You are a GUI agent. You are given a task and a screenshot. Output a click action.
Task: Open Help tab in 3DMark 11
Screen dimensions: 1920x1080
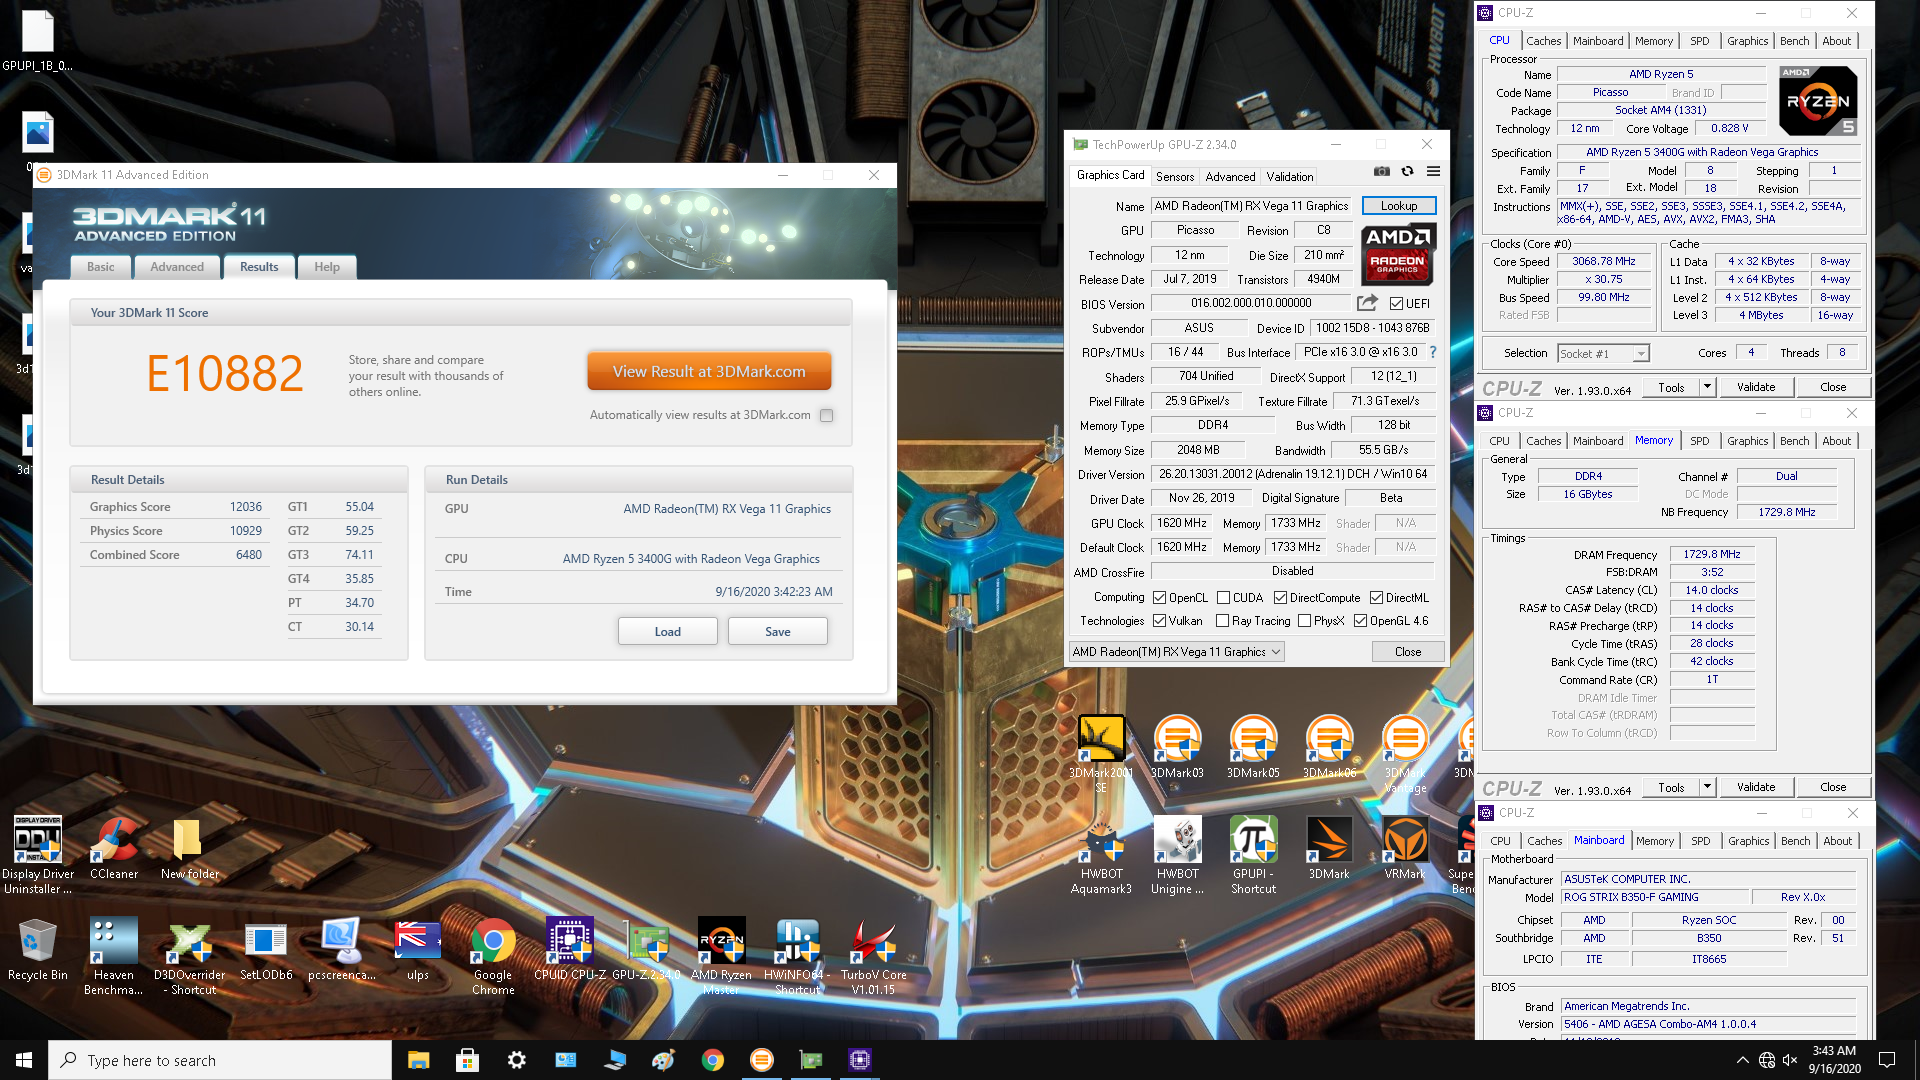327,267
